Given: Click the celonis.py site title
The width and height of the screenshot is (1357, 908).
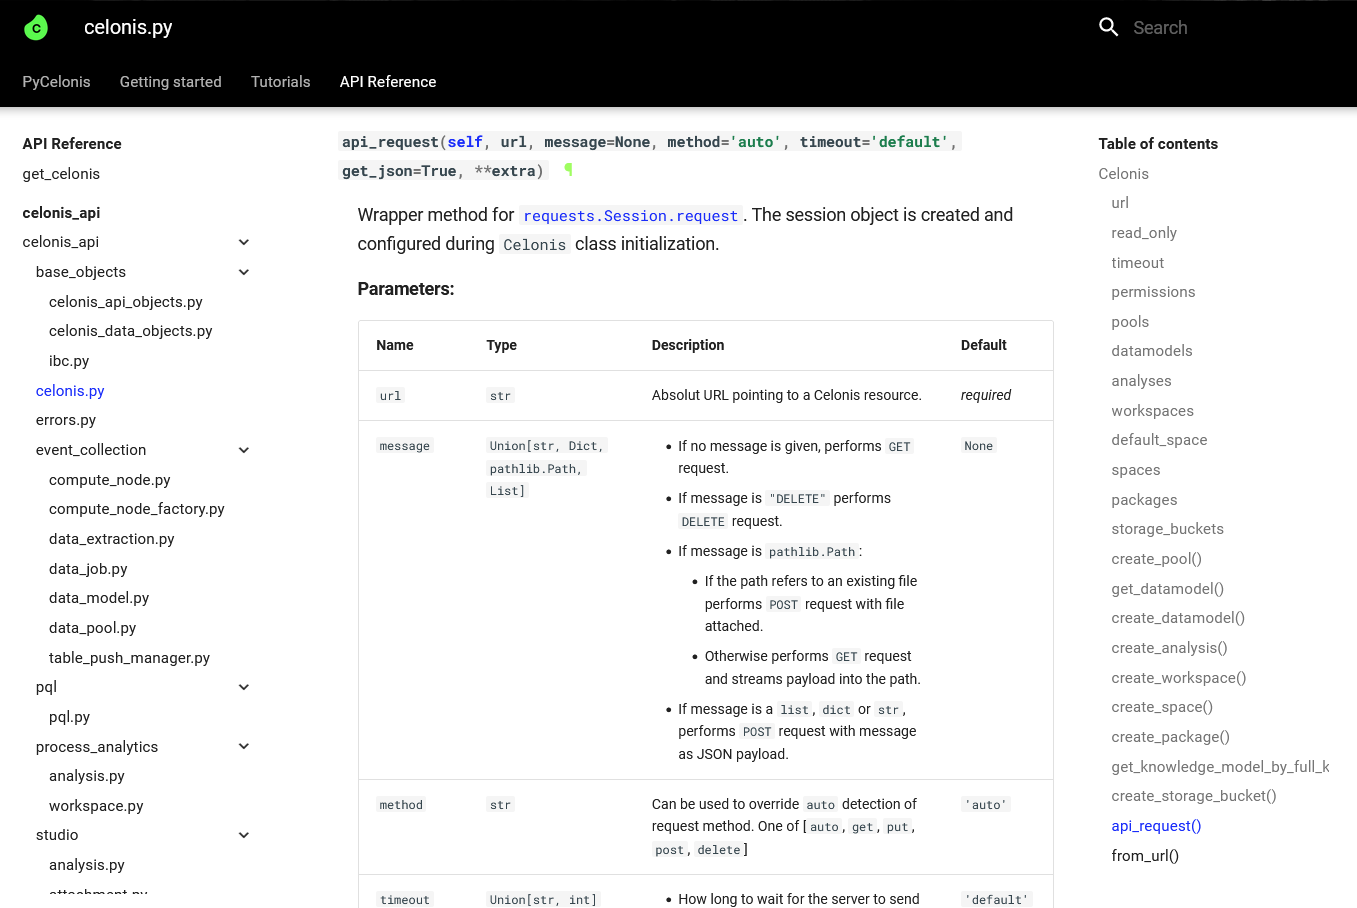Looking at the screenshot, I should (x=128, y=27).
